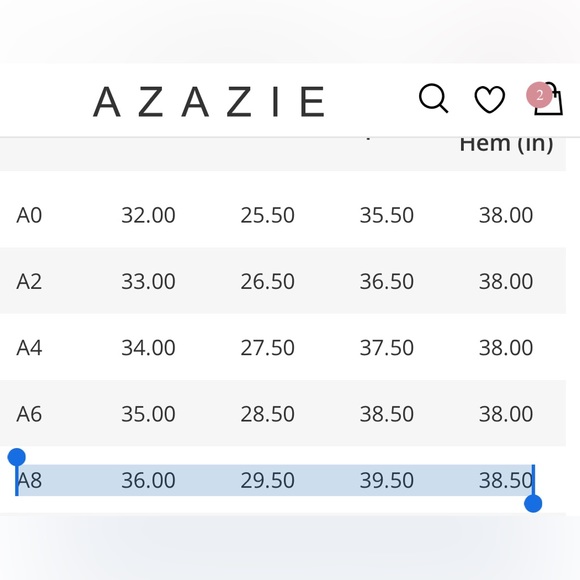Open the wishlist heart icon
Screen dimensions: 580x580
click(x=489, y=99)
